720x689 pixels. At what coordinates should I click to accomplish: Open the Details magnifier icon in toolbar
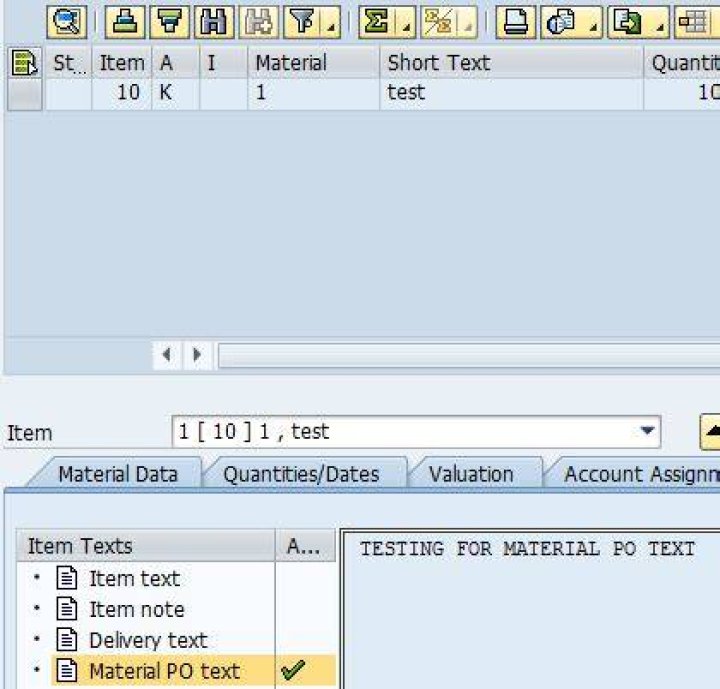click(x=67, y=22)
